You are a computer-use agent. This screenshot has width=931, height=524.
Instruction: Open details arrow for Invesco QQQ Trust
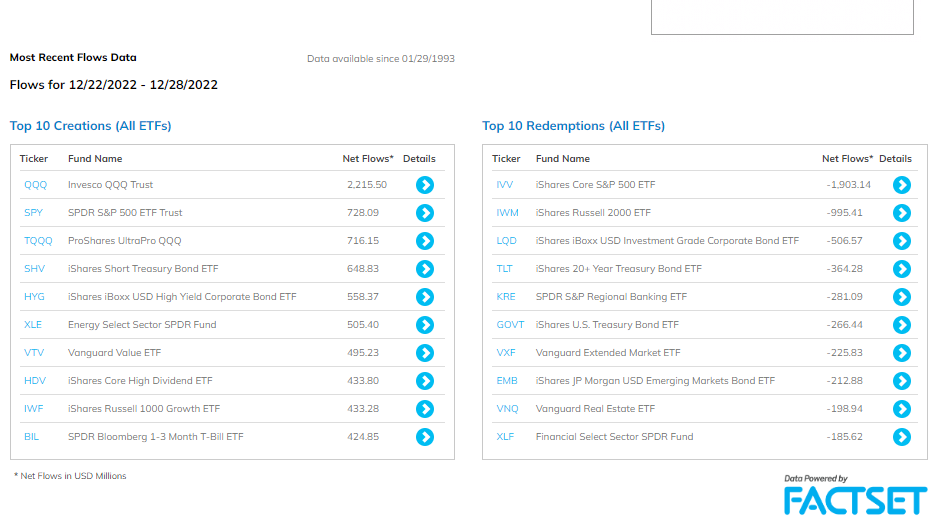coord(425,185)
